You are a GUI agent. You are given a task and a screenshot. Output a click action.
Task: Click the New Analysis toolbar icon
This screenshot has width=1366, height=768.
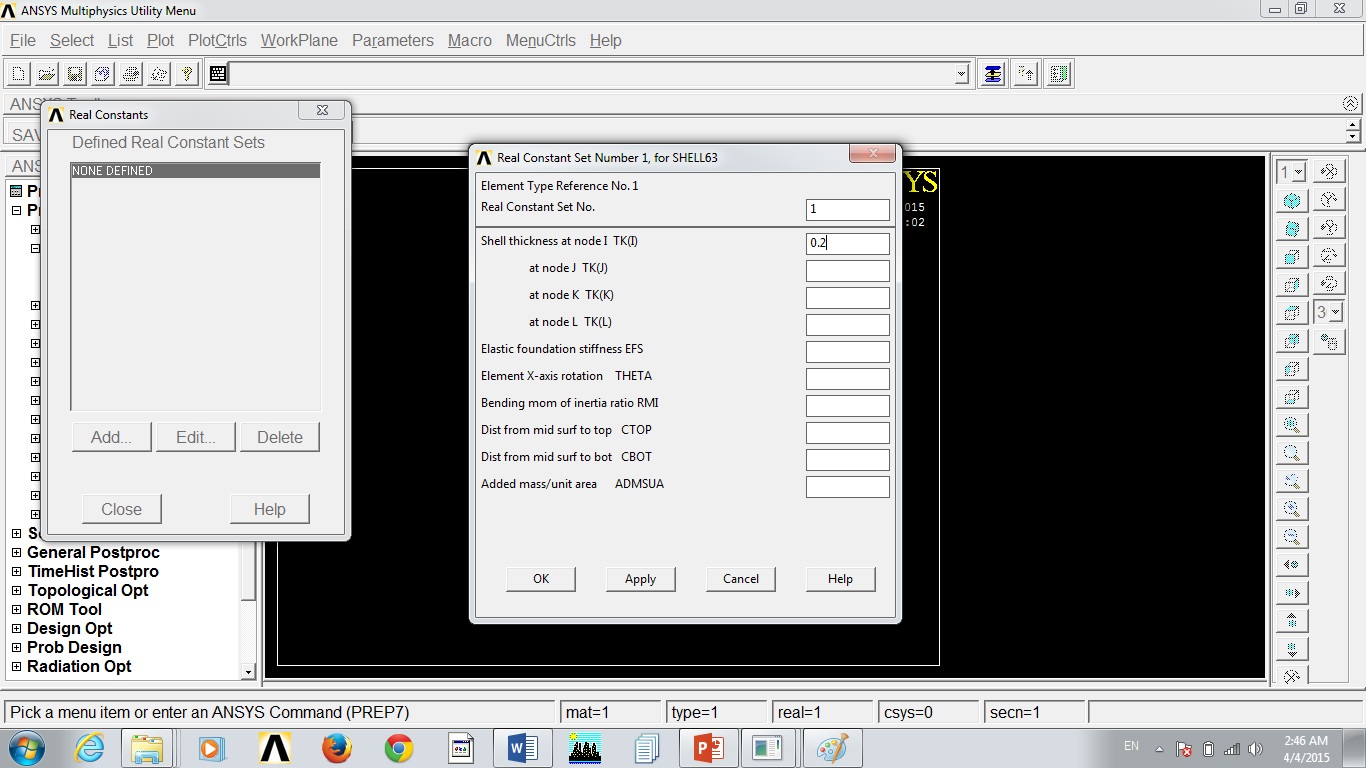coord(19,74)
